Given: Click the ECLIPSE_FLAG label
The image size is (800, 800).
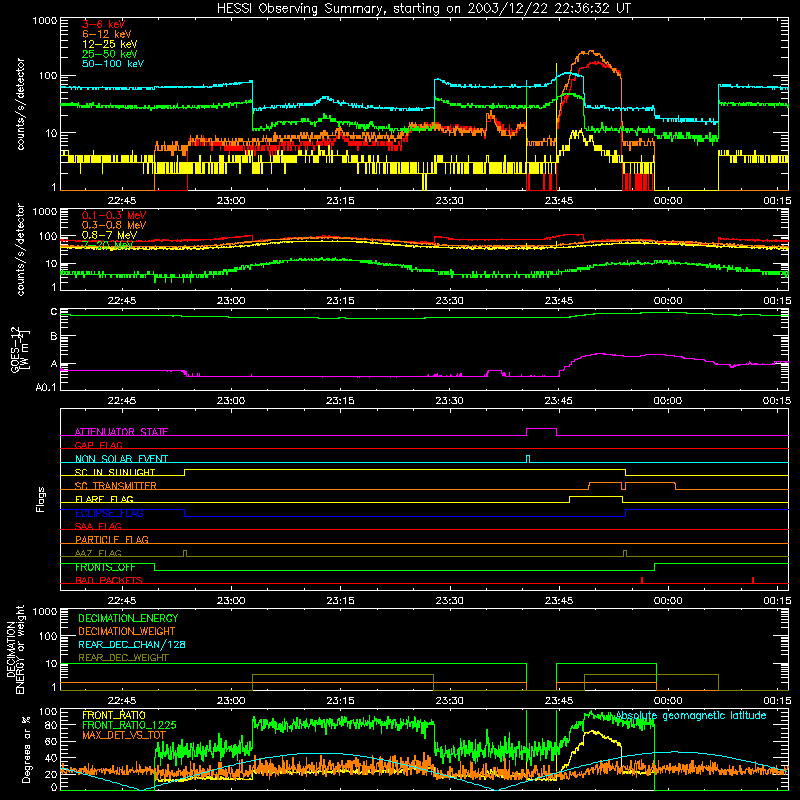Looking at the screenshot, I should (109, 513).
